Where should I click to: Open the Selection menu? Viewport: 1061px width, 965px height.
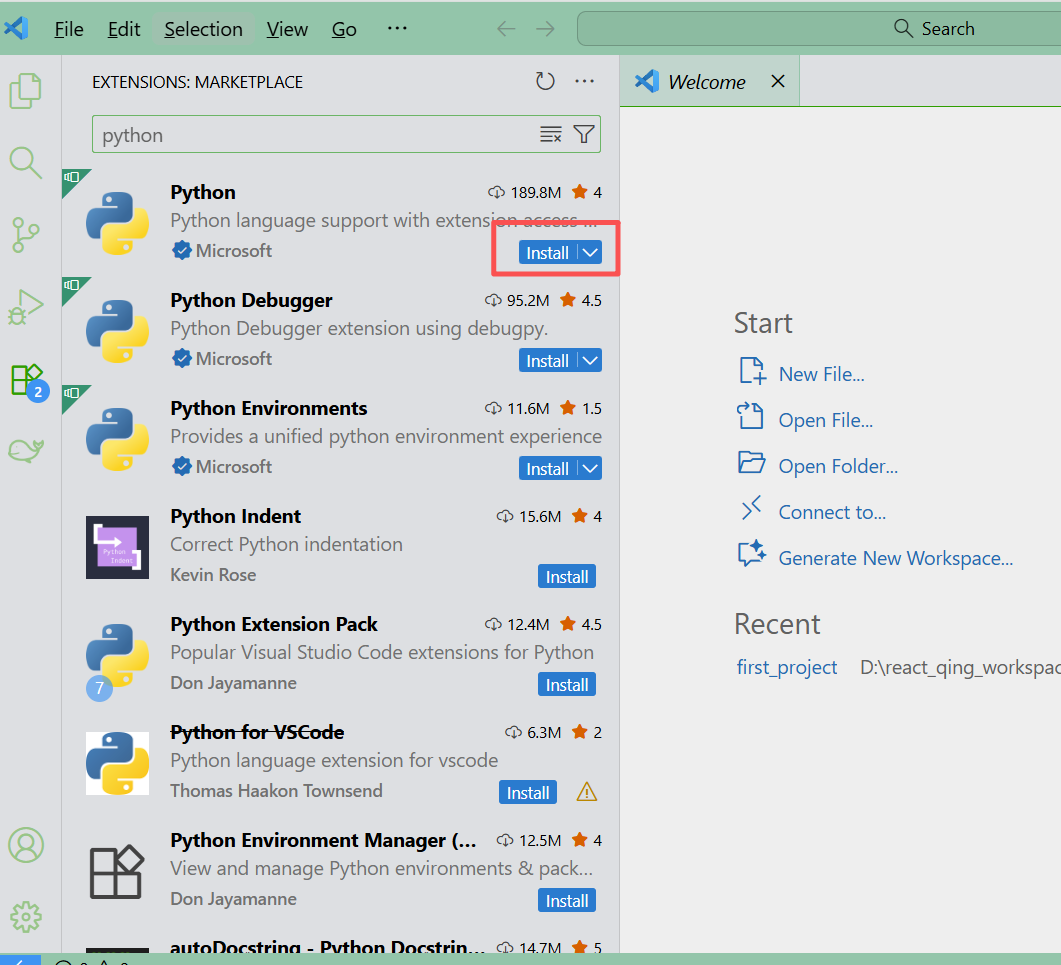click(204, 29)
